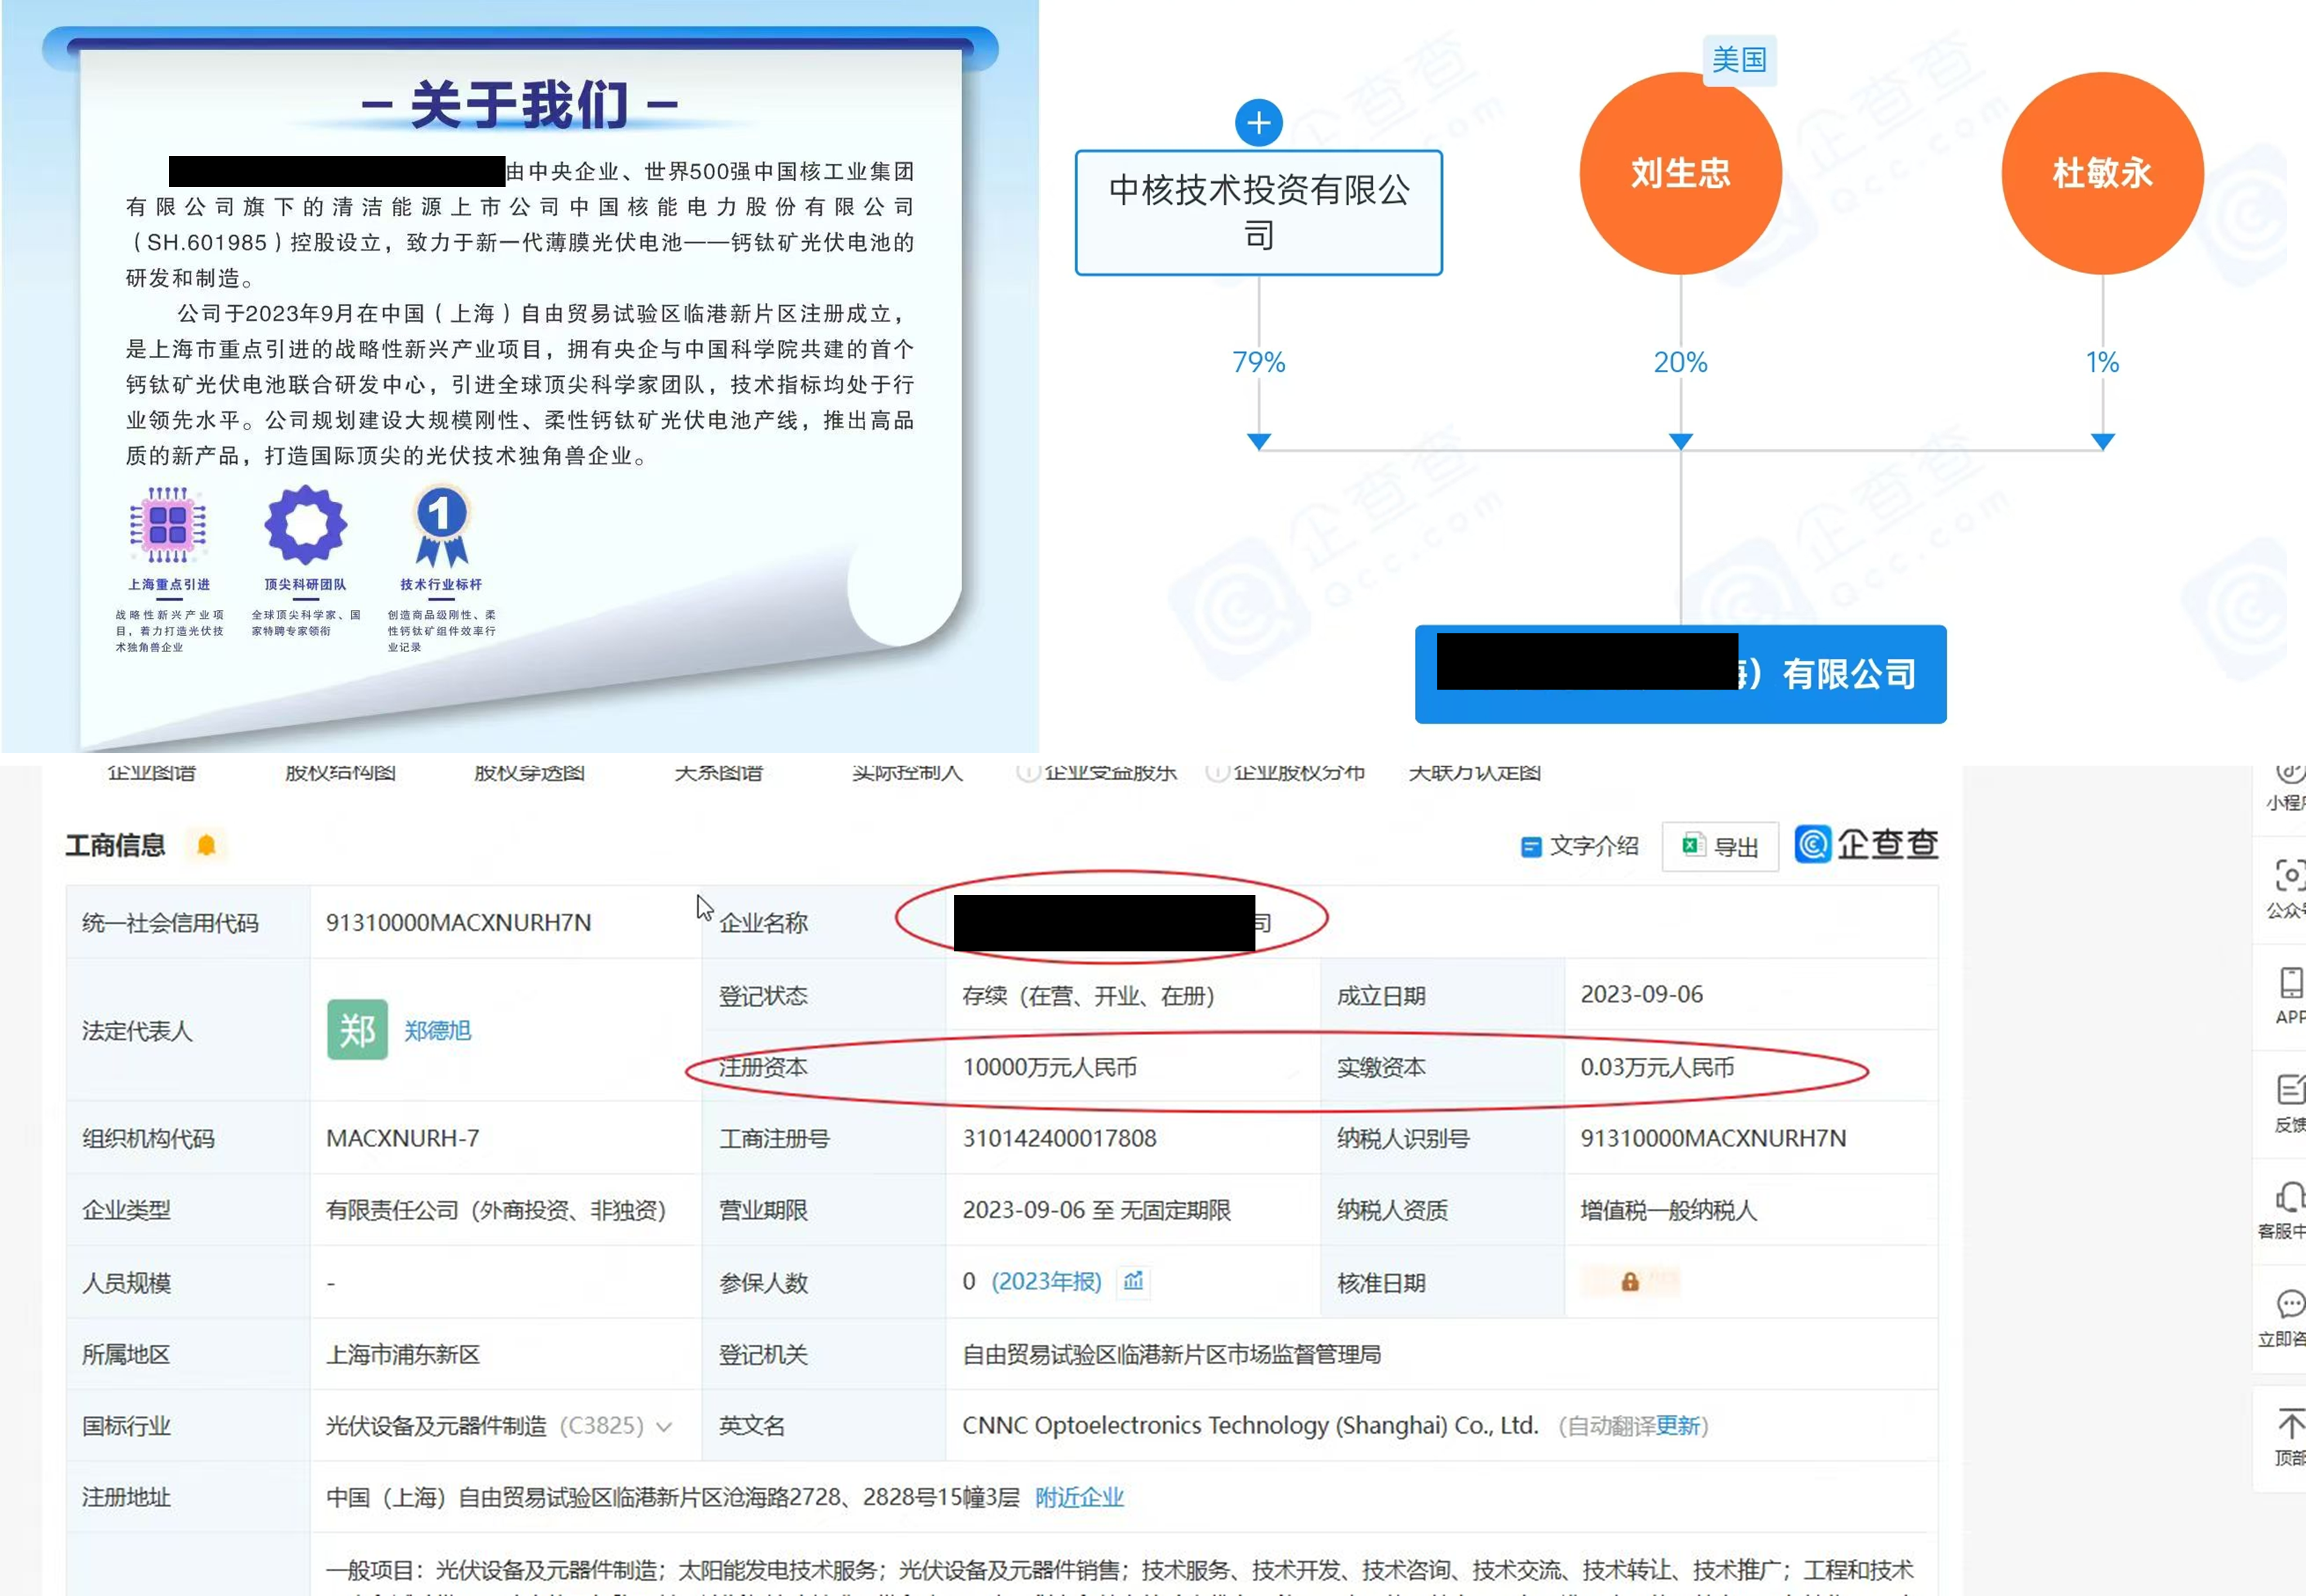Click the 纳税人识别号 value 91310000MACXNURH7N
The image size is (2306, 1596).
(x=1713, y=1138)
